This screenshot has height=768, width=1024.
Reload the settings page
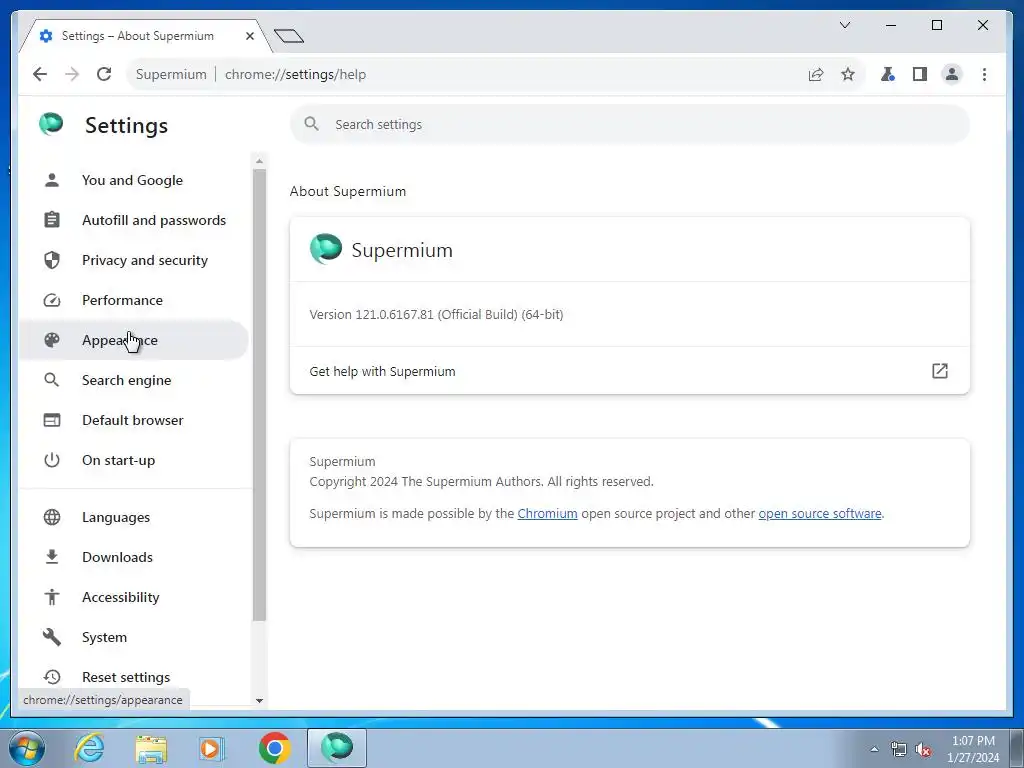[x=104, y=74]
